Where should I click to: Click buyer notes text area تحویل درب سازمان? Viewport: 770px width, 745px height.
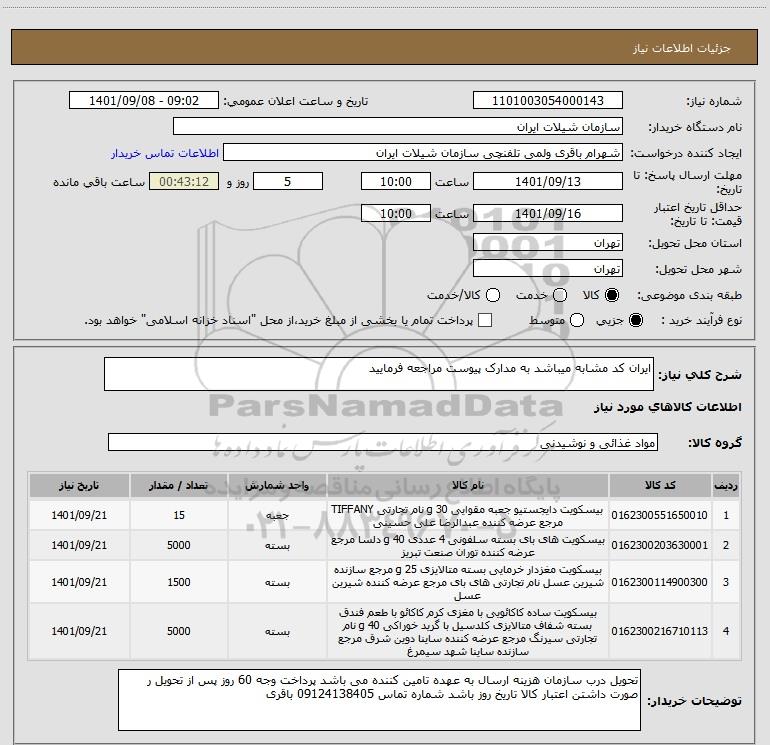pos(379,700)
